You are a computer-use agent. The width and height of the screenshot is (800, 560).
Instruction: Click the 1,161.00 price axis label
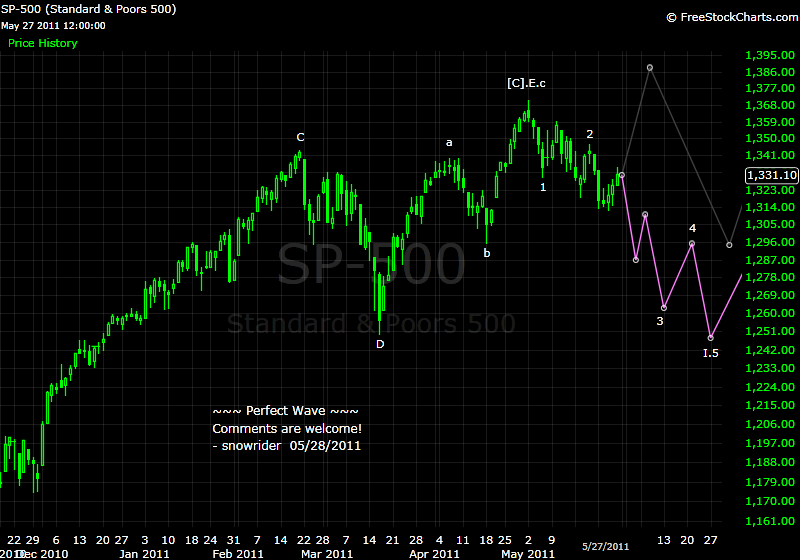coord(770,521)
